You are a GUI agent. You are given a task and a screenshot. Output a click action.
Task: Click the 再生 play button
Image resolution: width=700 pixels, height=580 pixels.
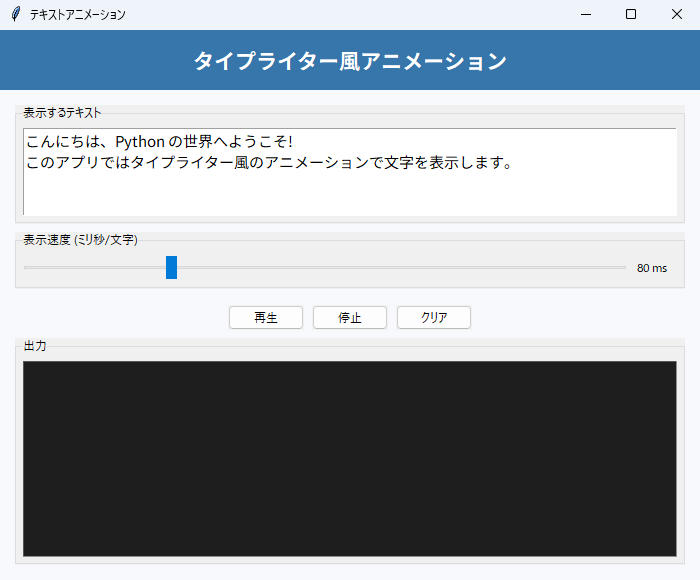(x=266, y=317)
